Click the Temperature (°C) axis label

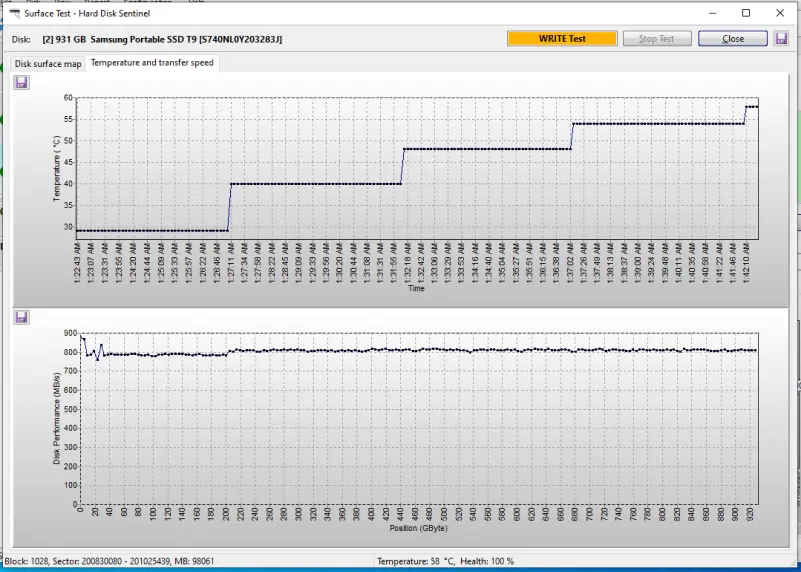click(57, 169)
